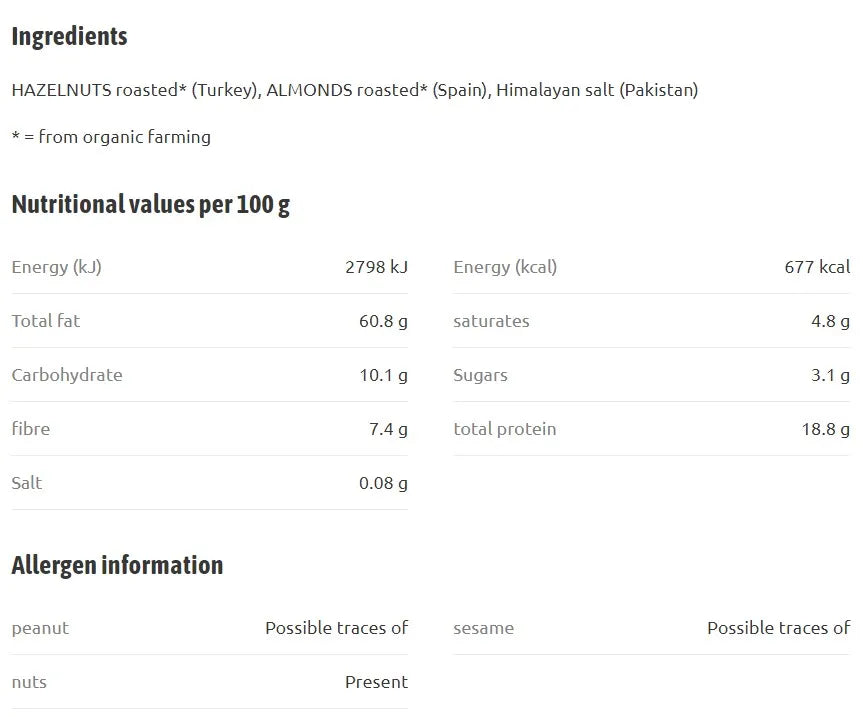
Task: Click the Nutritional values per 100 g heading
Action: (151, 205)
